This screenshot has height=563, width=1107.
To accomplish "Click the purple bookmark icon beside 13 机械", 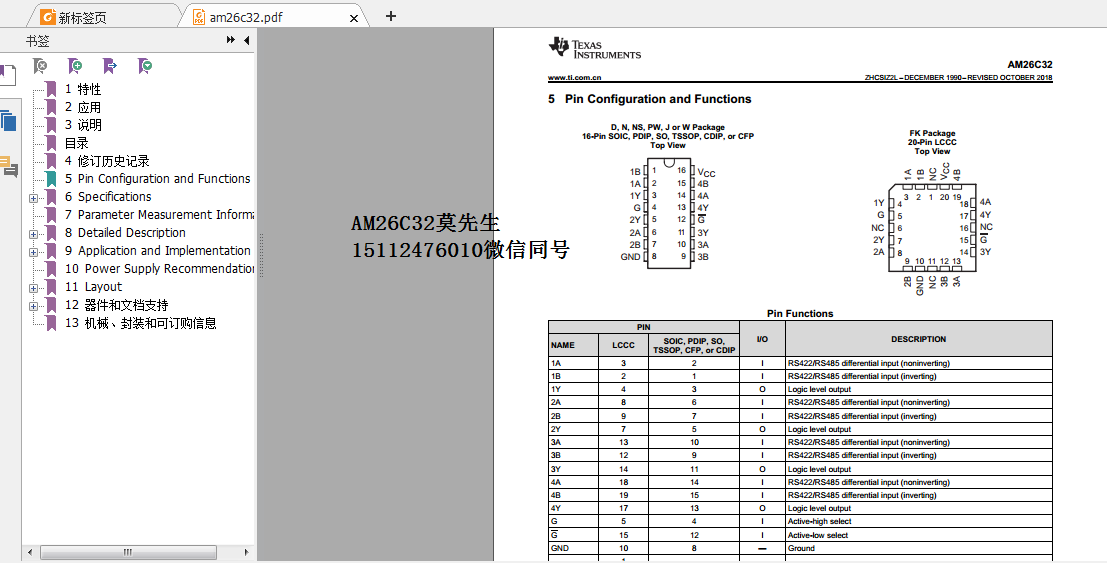I will point(51,323).
